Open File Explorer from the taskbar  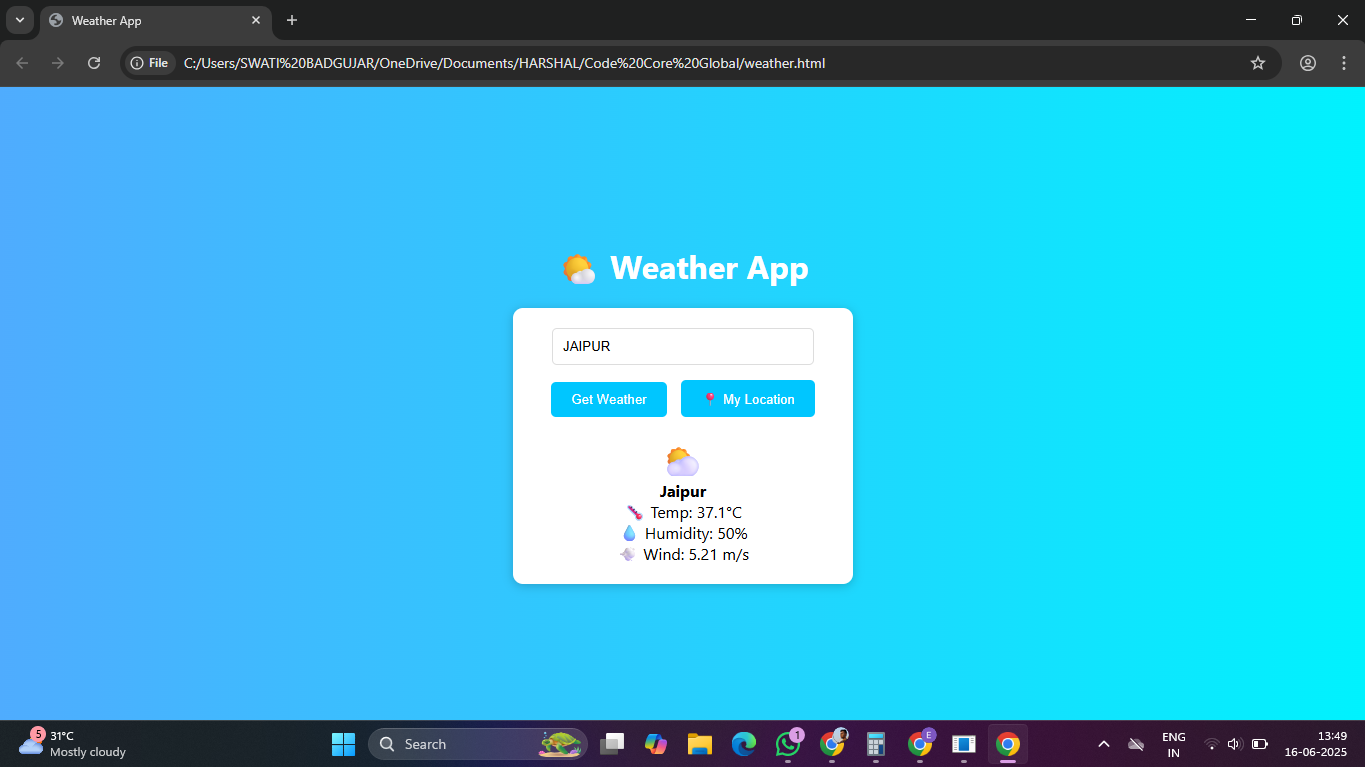[x=699, y=744]
